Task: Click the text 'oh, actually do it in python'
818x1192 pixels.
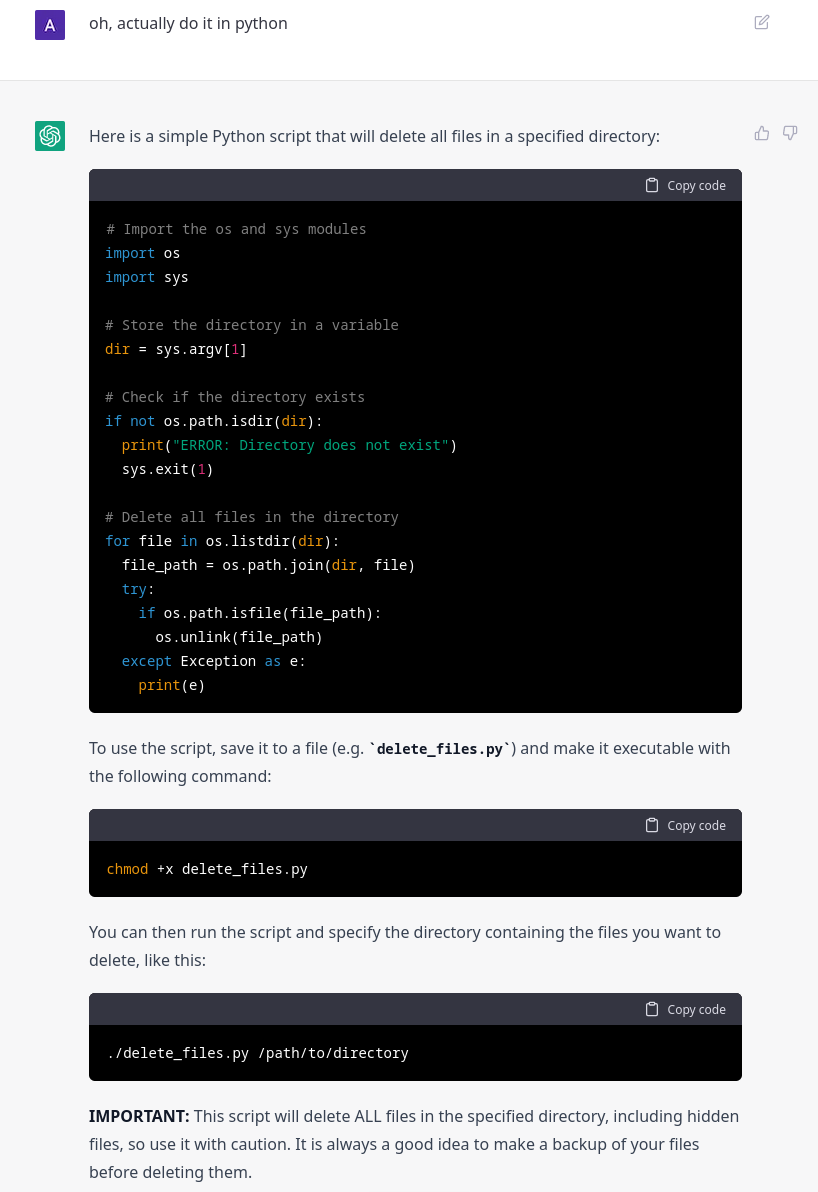Action: click(x=189, y=24)
